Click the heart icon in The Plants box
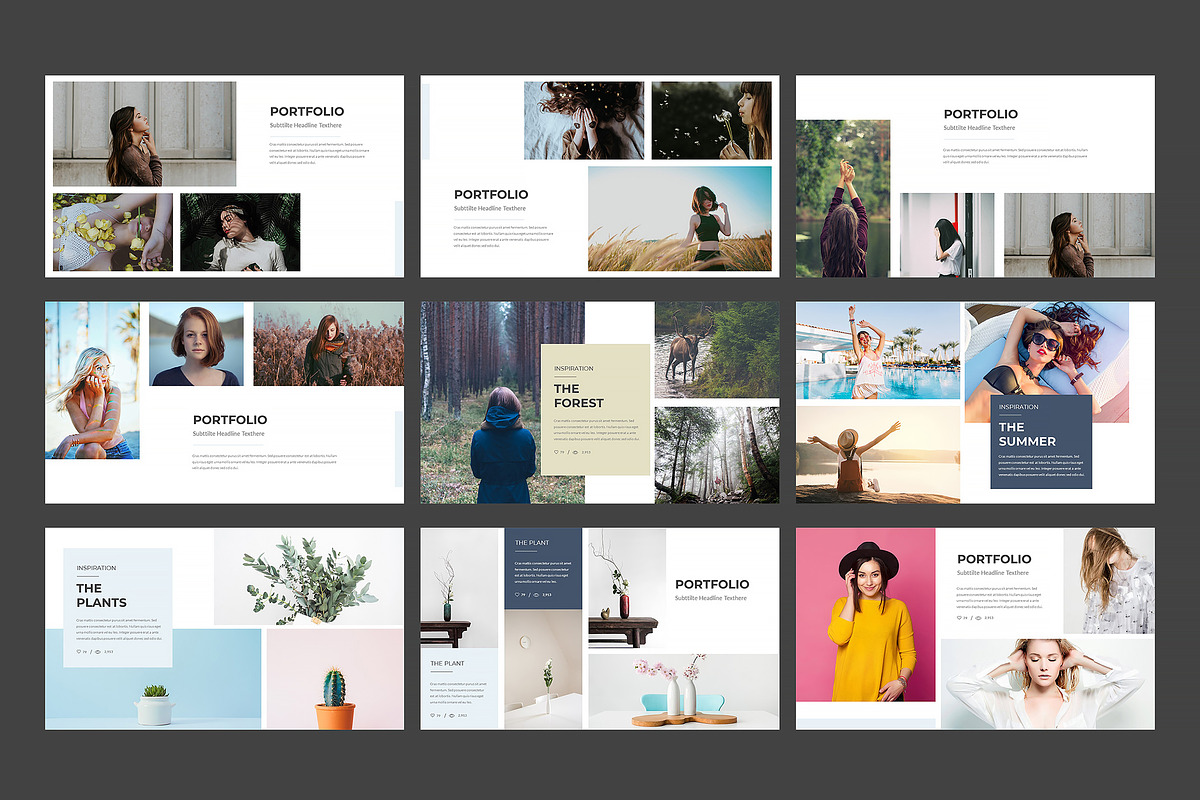This screenshot has width=1200, height=800. click(79, 651)
